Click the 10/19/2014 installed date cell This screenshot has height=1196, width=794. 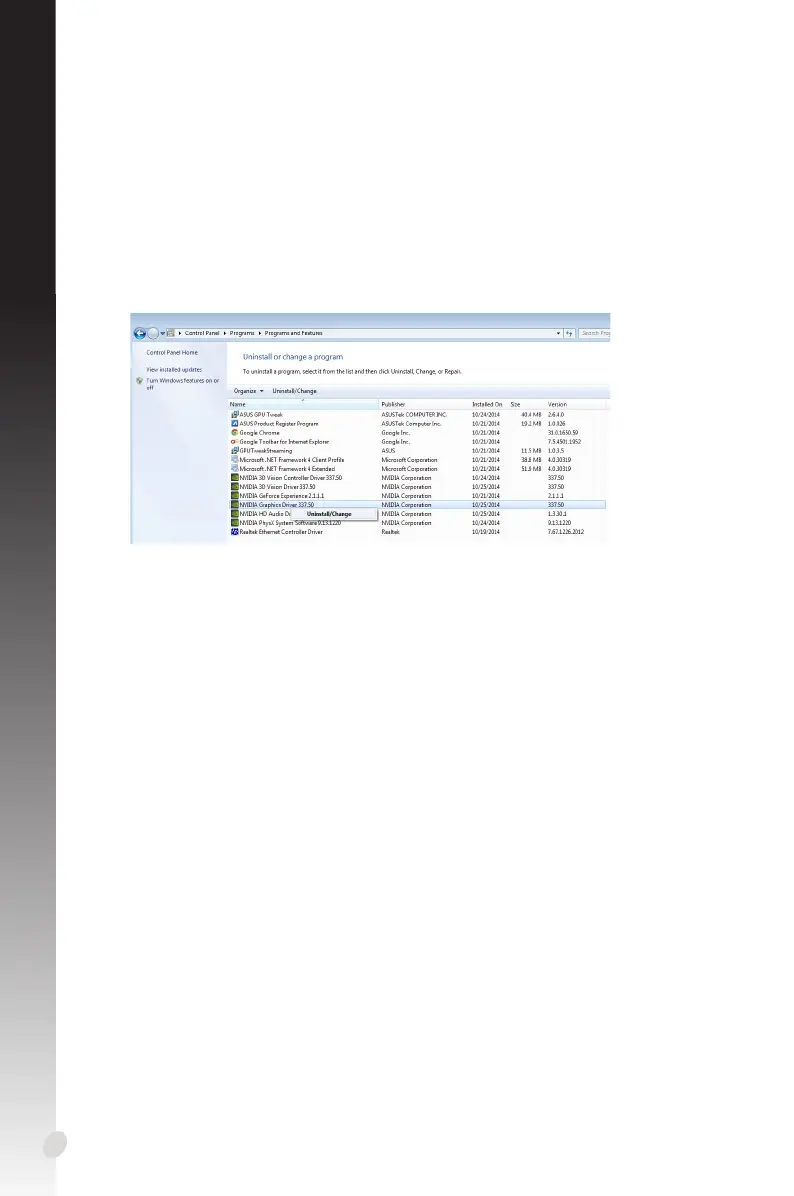[486, 532]
